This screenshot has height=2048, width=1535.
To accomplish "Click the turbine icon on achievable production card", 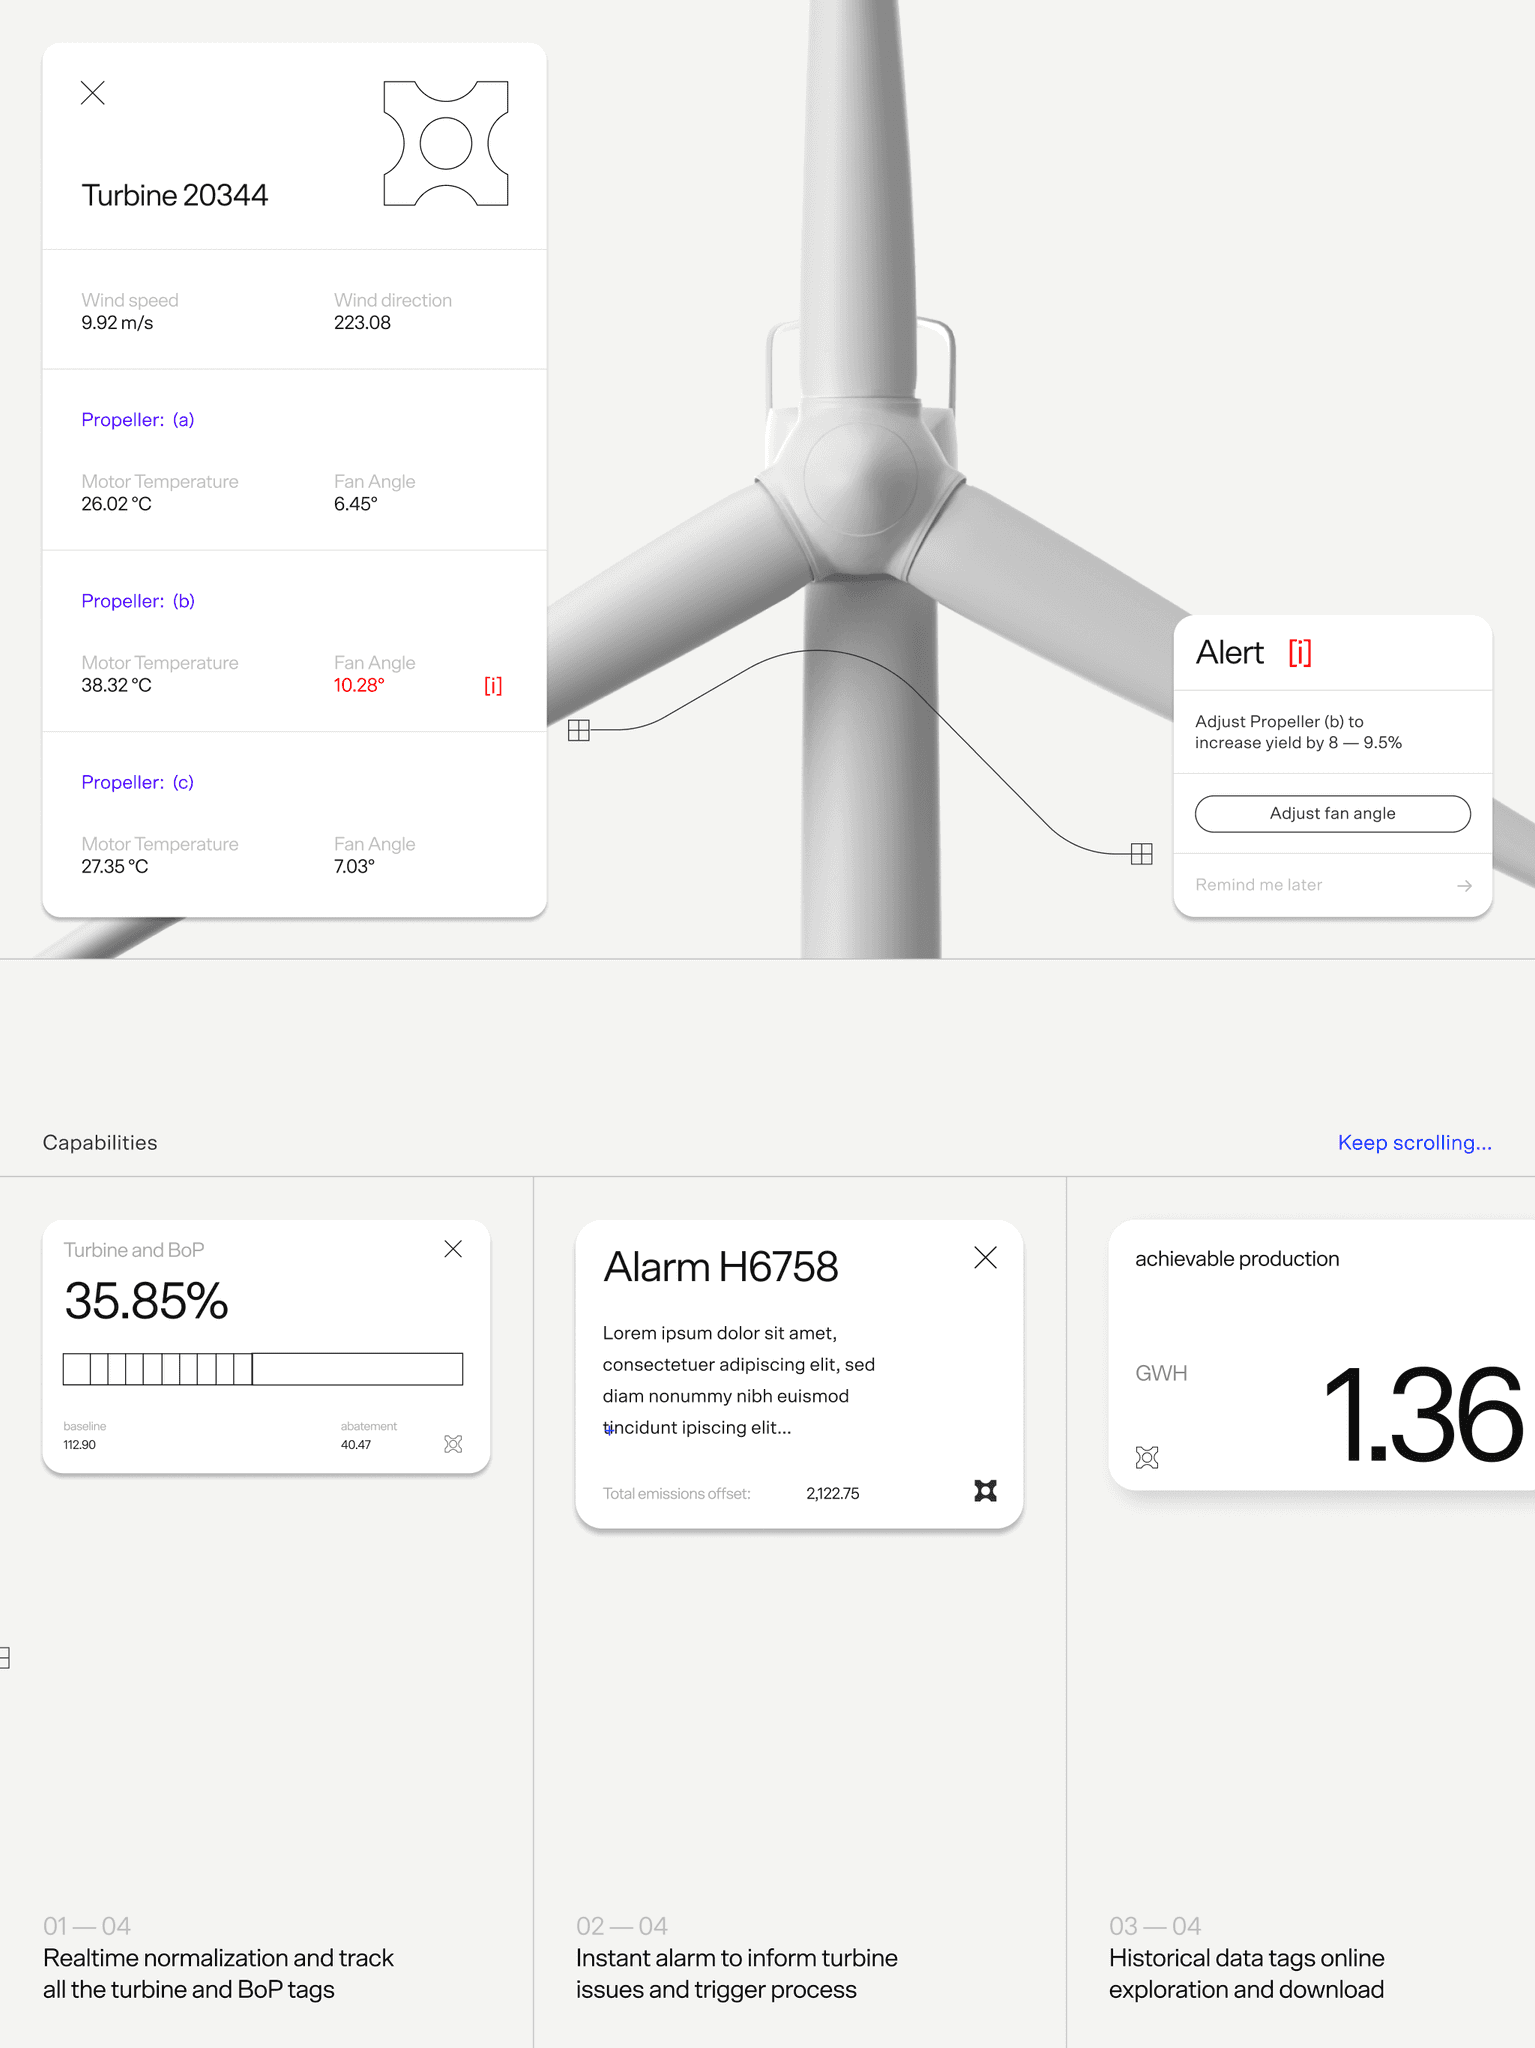I will [1147, 1457].
